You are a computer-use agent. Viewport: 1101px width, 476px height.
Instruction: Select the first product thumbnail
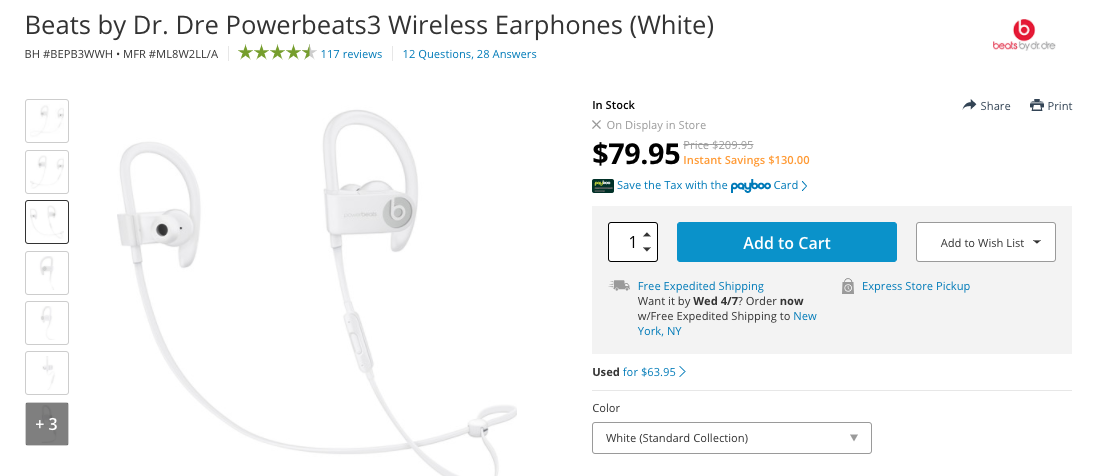(x=47, y=121)
